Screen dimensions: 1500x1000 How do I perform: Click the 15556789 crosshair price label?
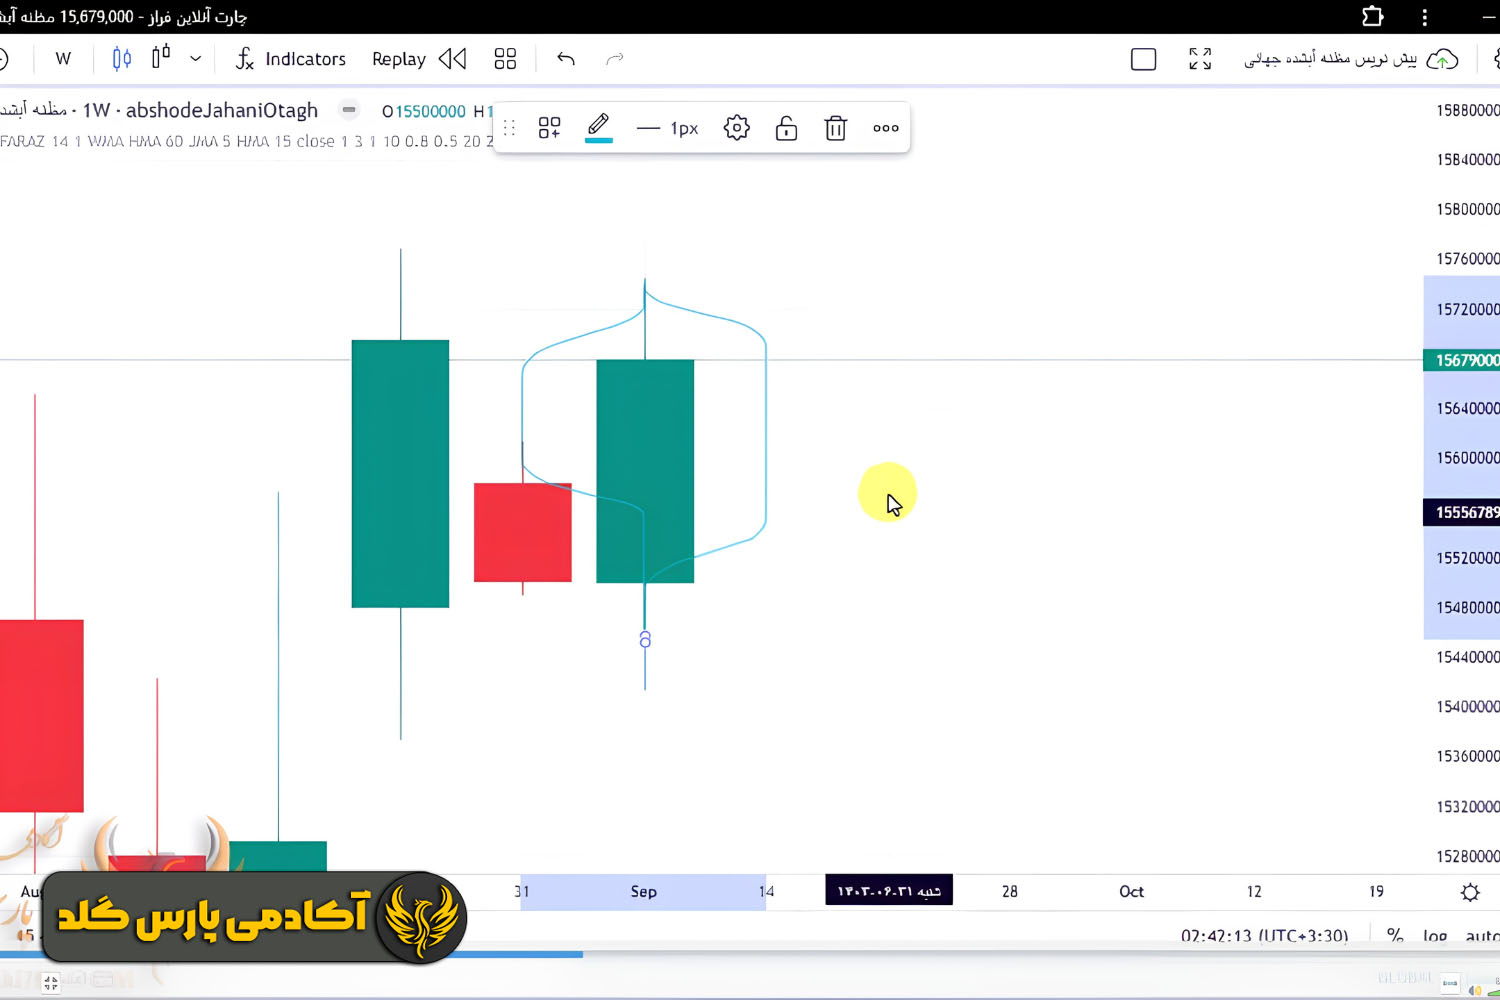pos(1462,512)
